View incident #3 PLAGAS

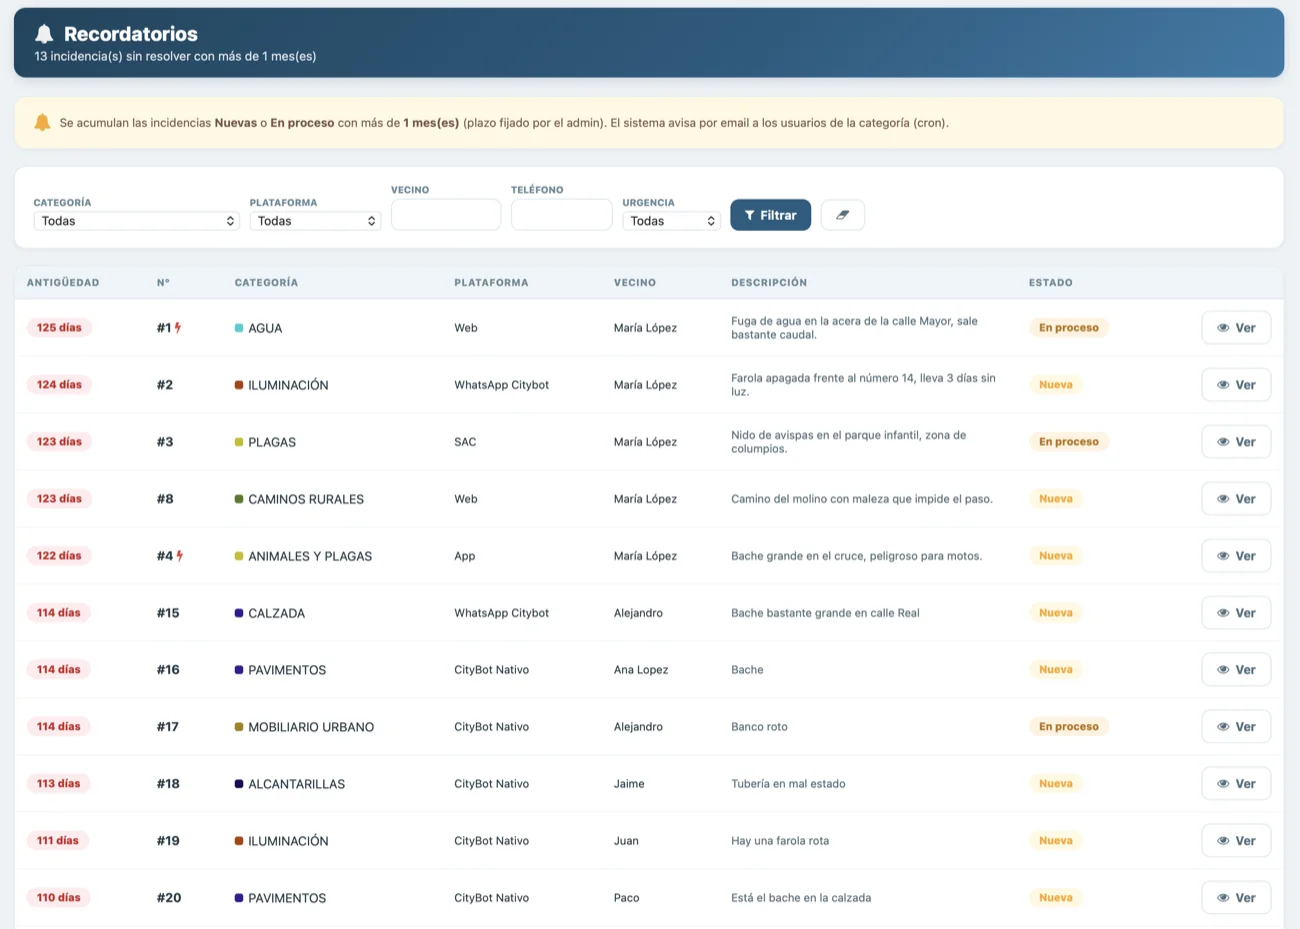[x=1236, y=442]
